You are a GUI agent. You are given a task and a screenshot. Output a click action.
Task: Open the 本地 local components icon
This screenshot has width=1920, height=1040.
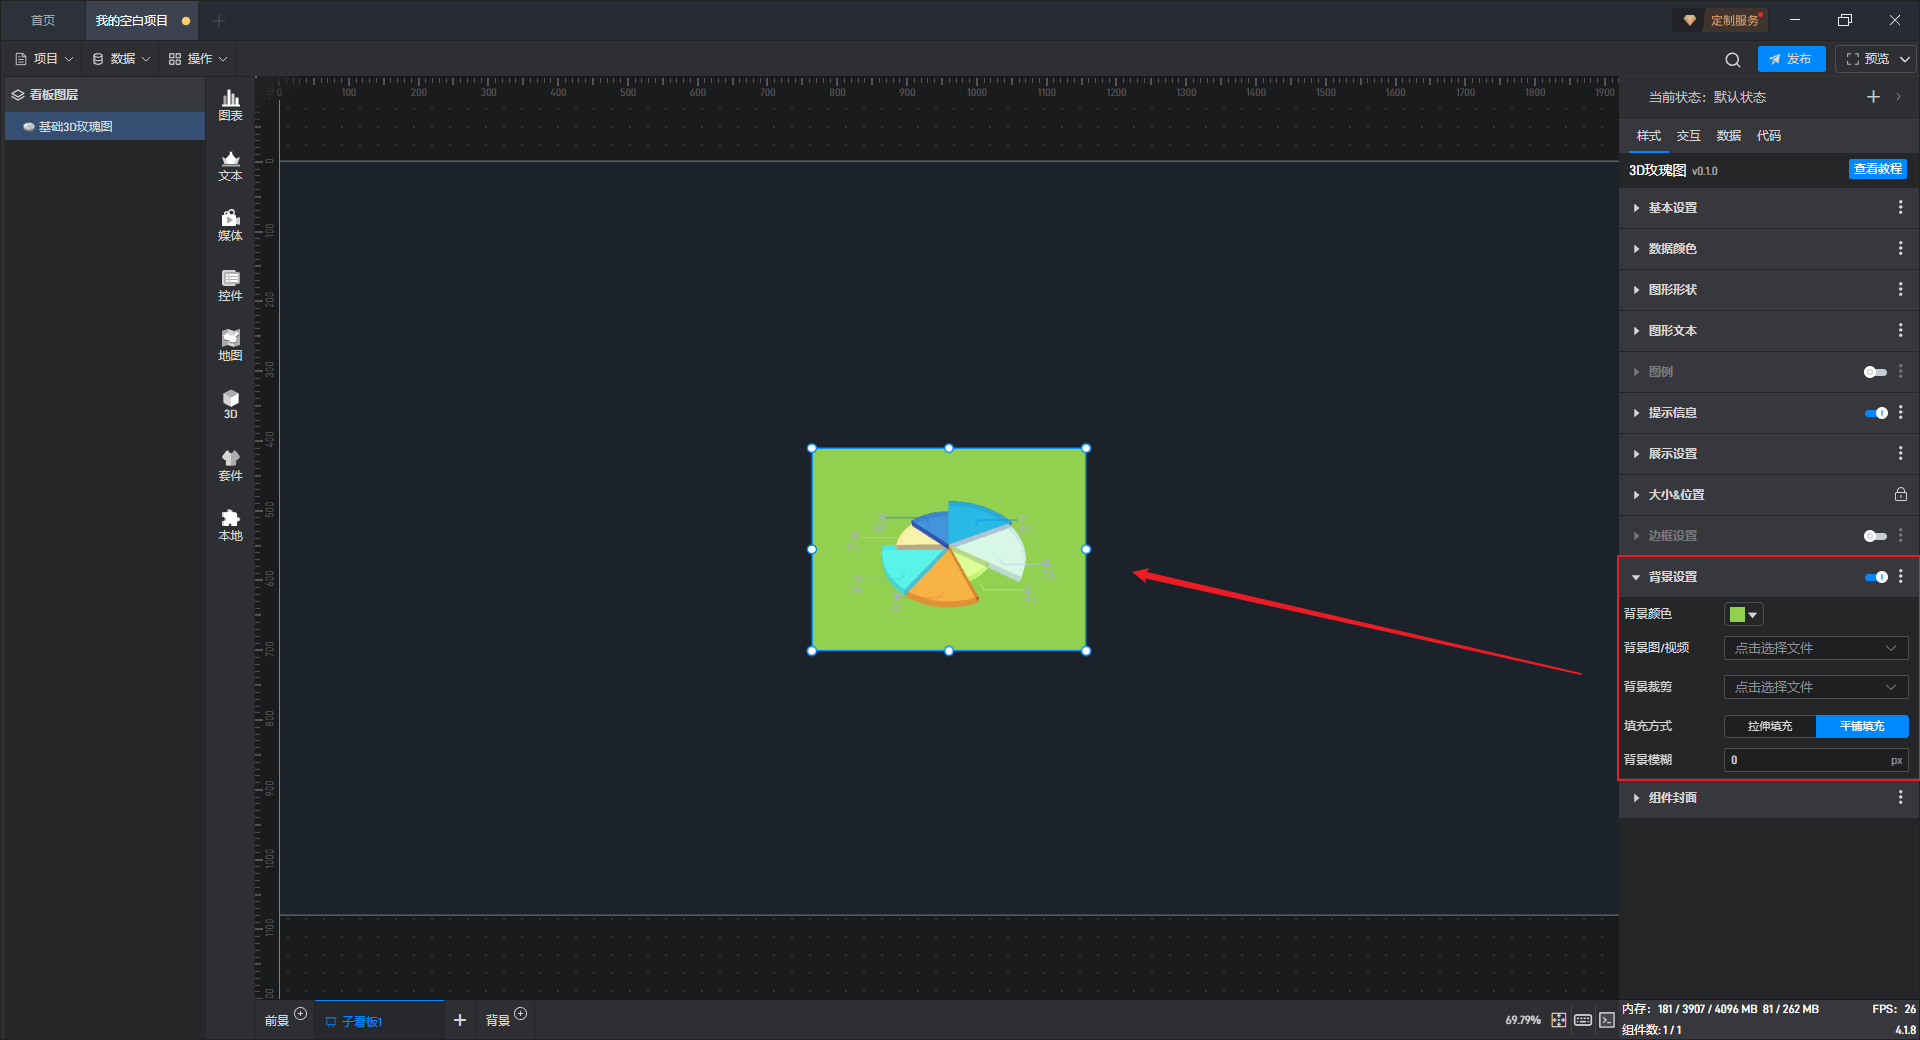point(230,525)
